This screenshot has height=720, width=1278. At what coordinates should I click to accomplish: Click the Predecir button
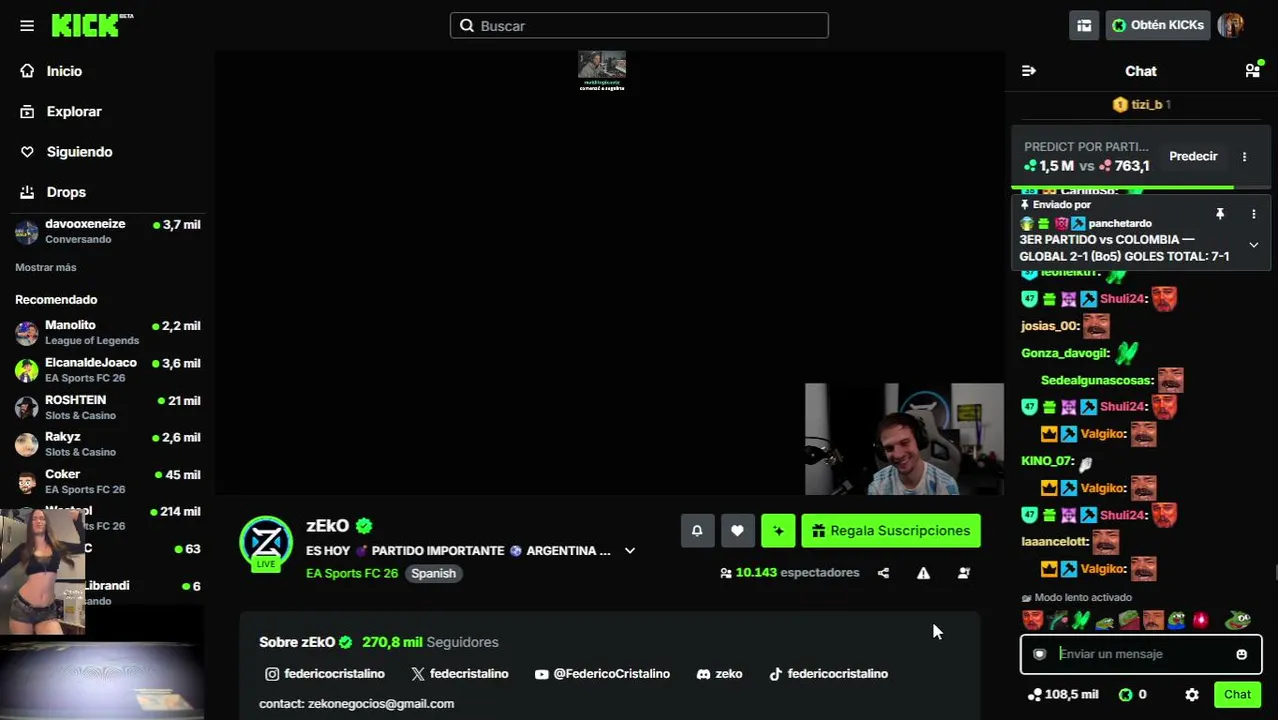pos(1193,157)
